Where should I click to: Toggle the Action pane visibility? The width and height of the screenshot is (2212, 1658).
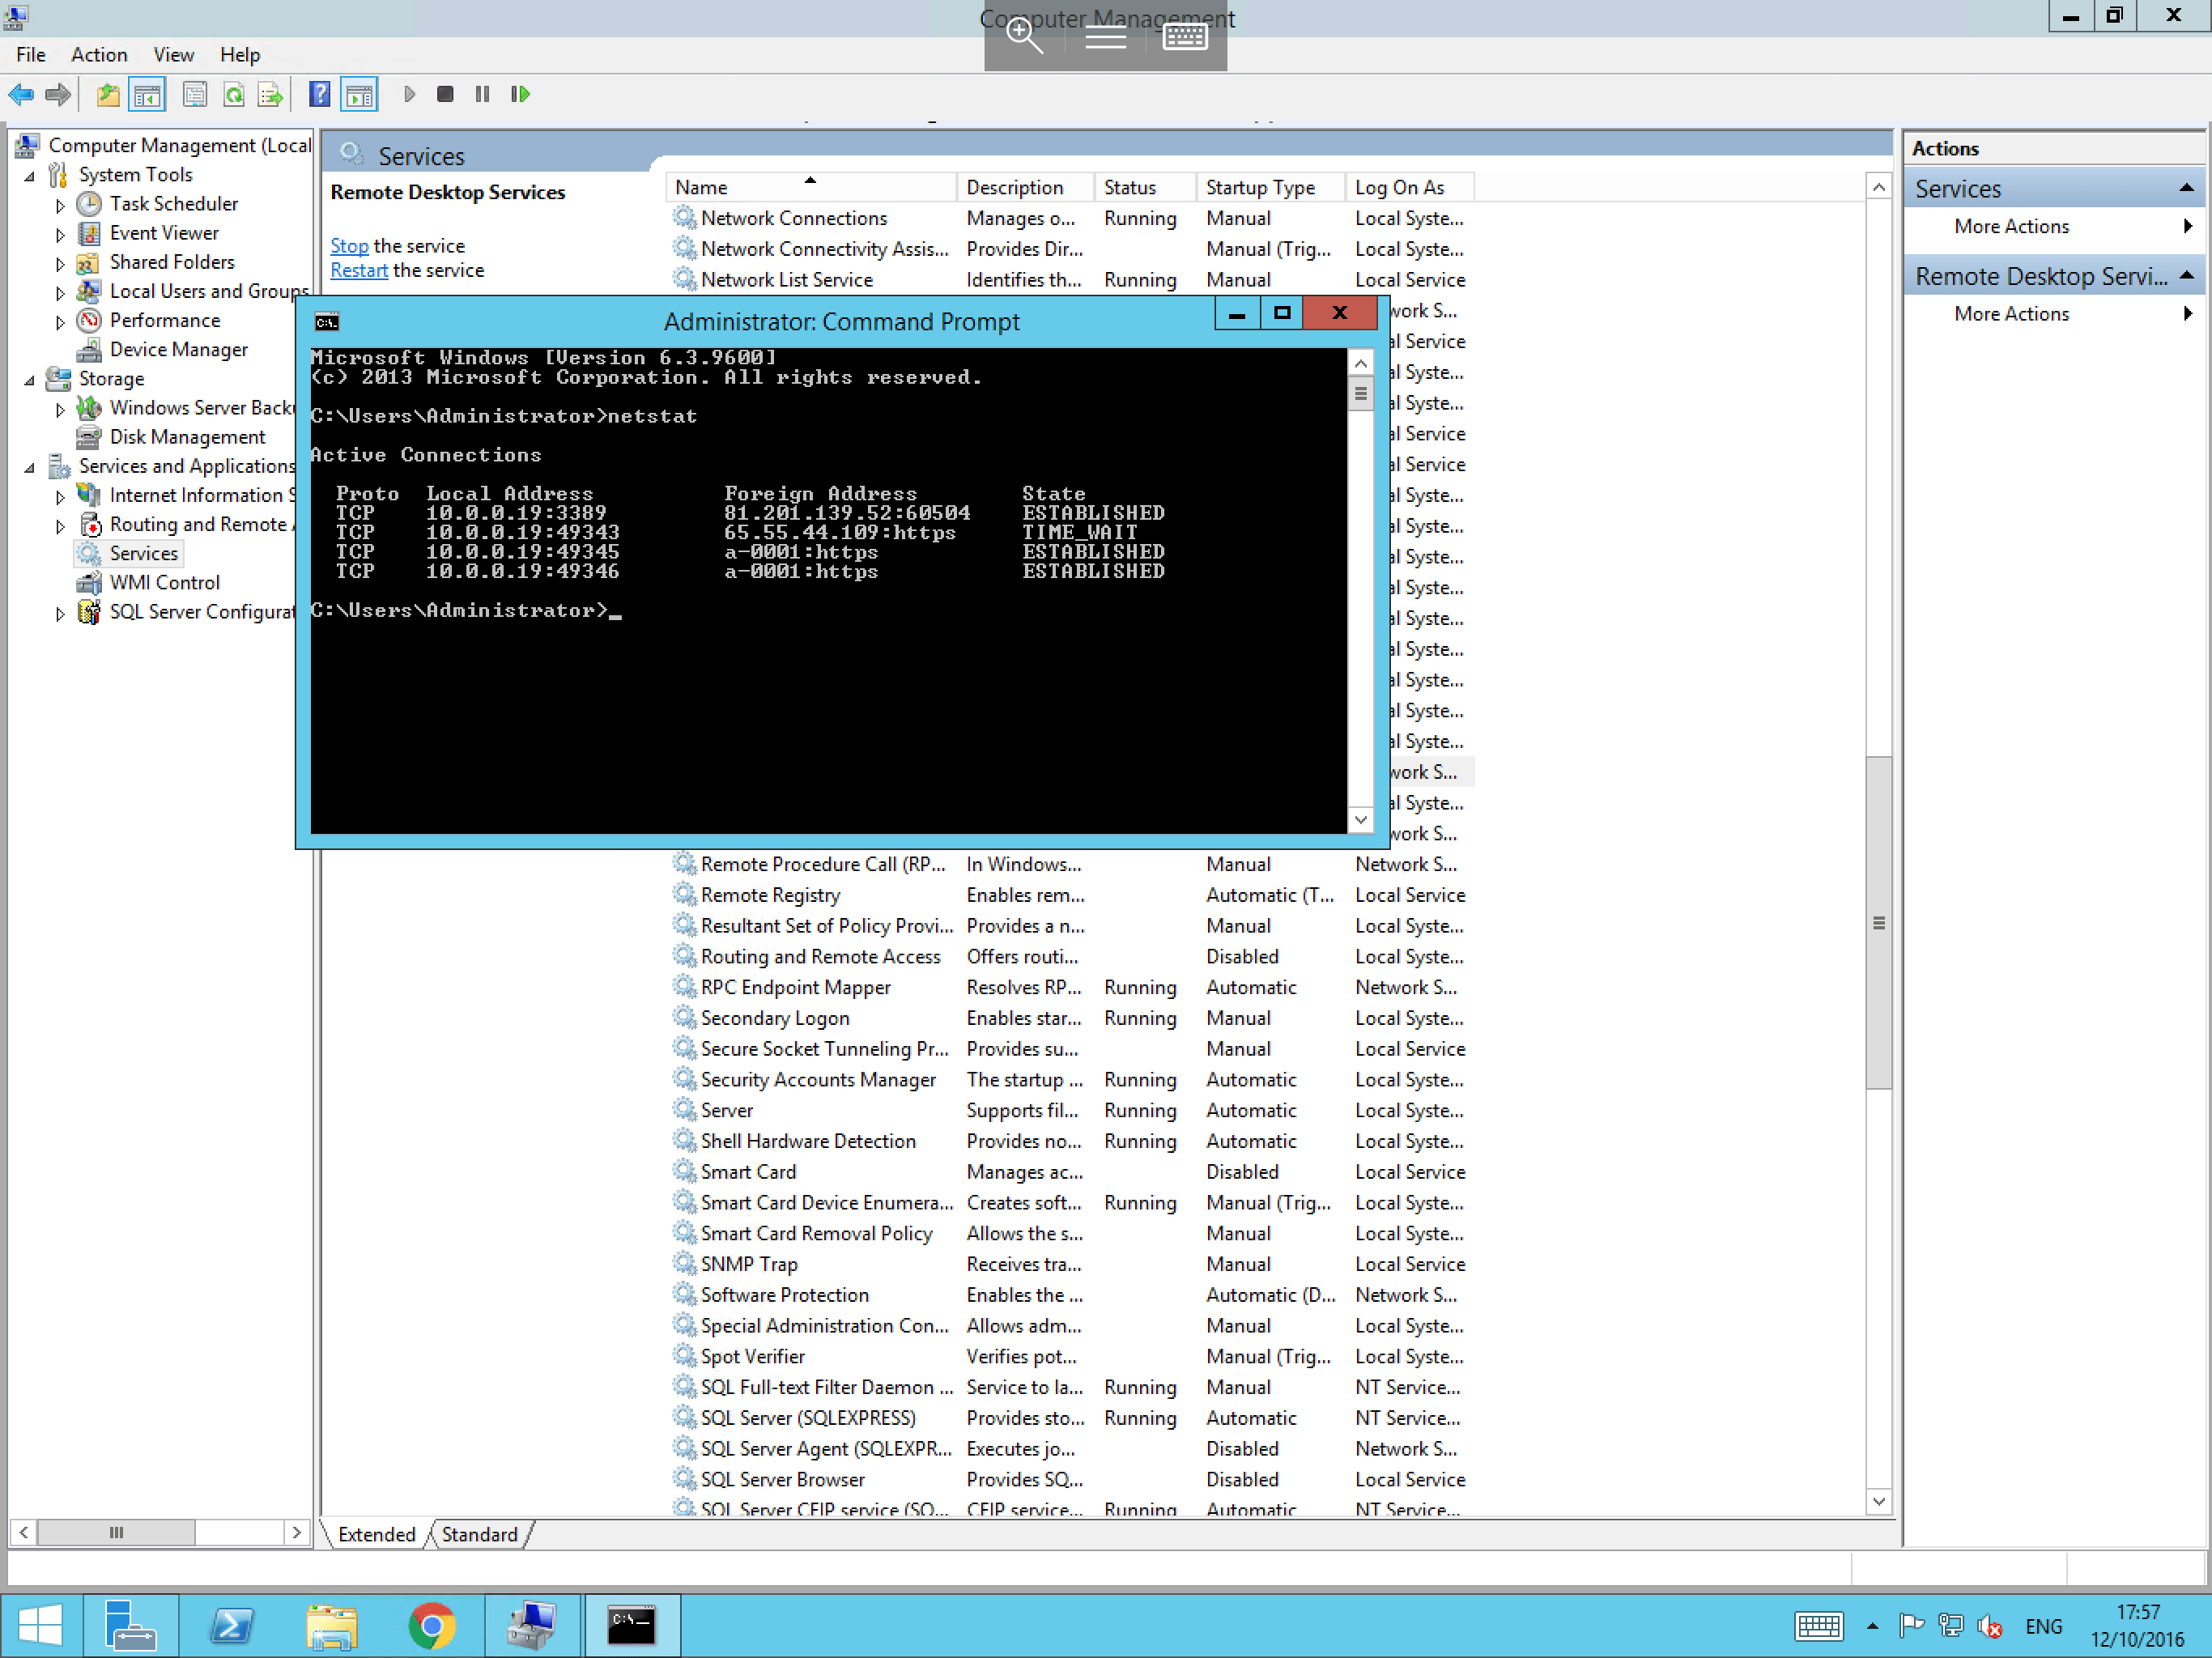[360, 94]
